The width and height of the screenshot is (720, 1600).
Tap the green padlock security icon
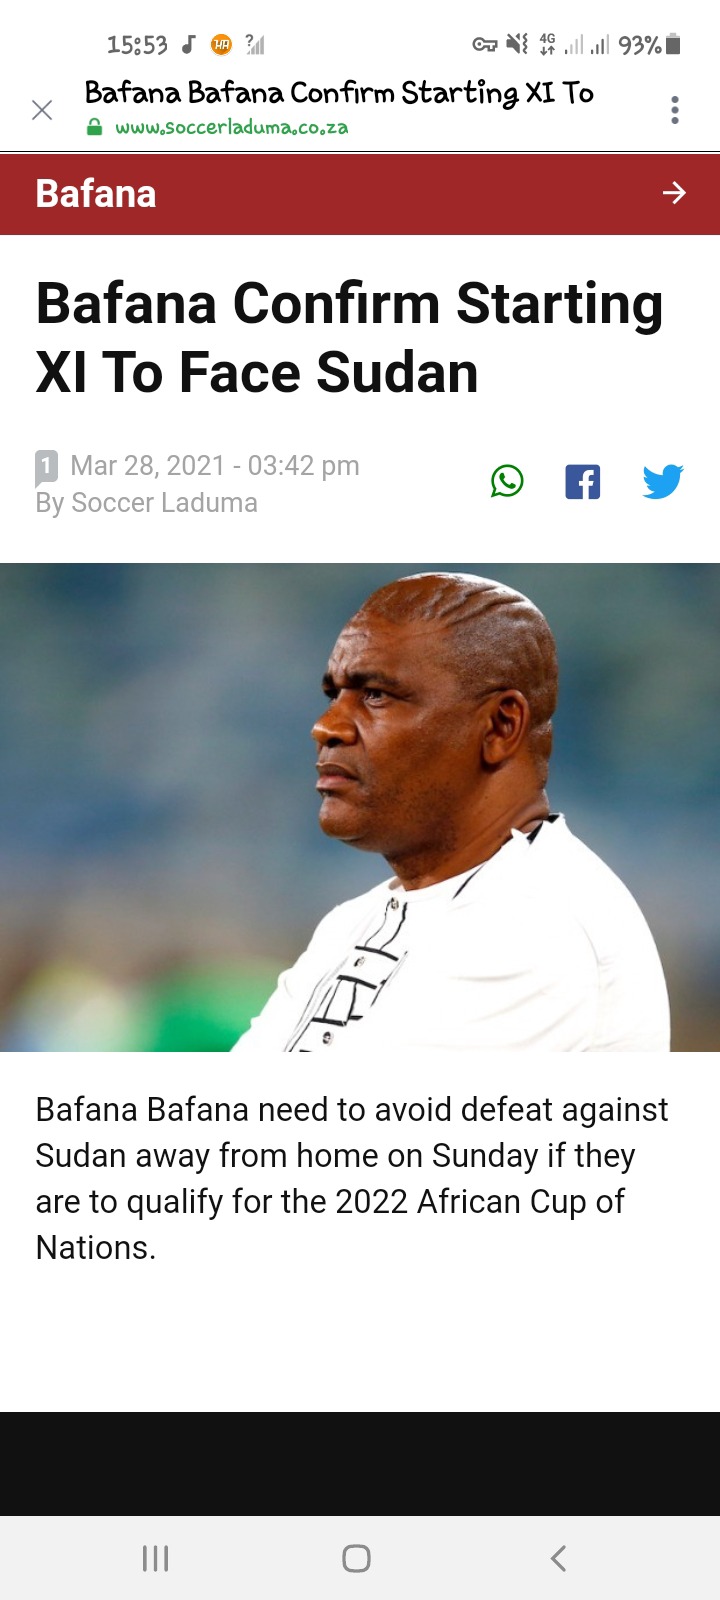94,127
